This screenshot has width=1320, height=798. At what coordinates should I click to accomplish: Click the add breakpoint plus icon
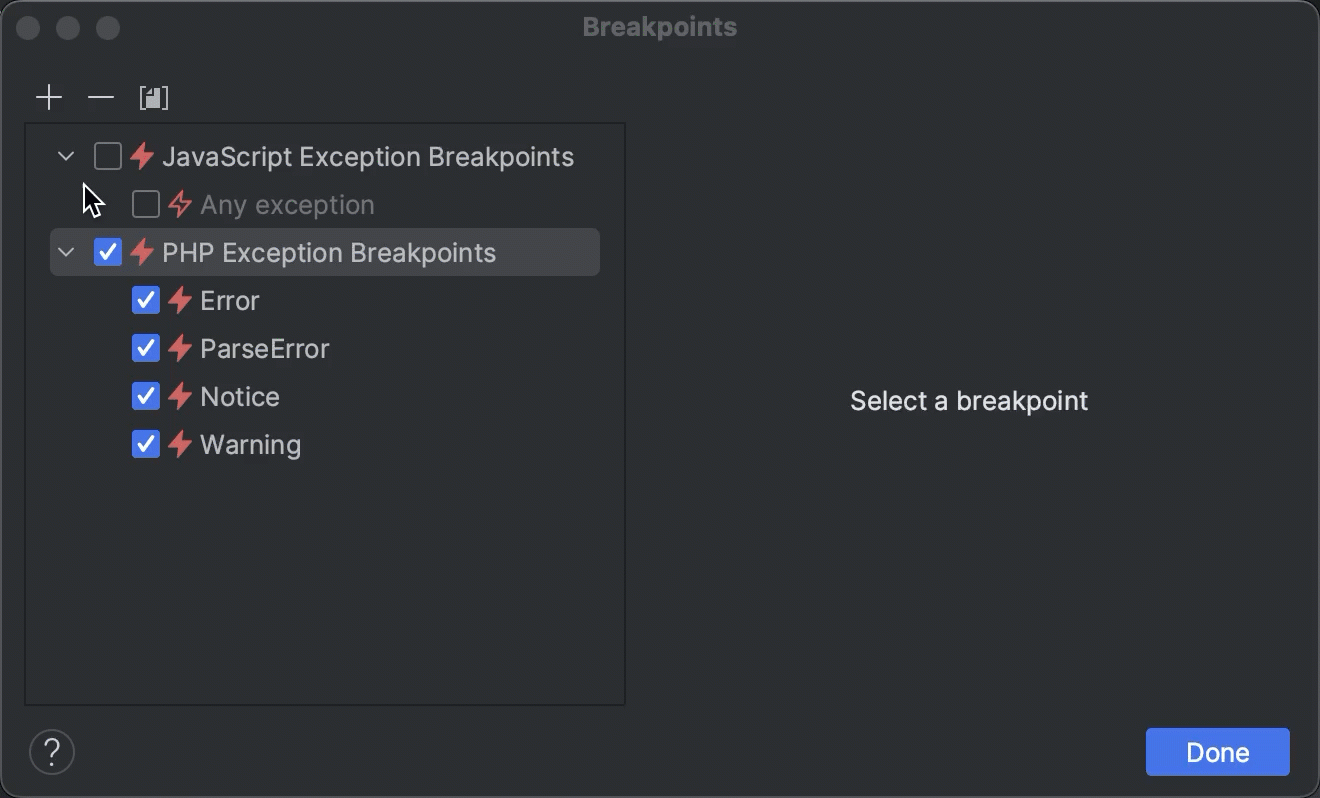49,97
